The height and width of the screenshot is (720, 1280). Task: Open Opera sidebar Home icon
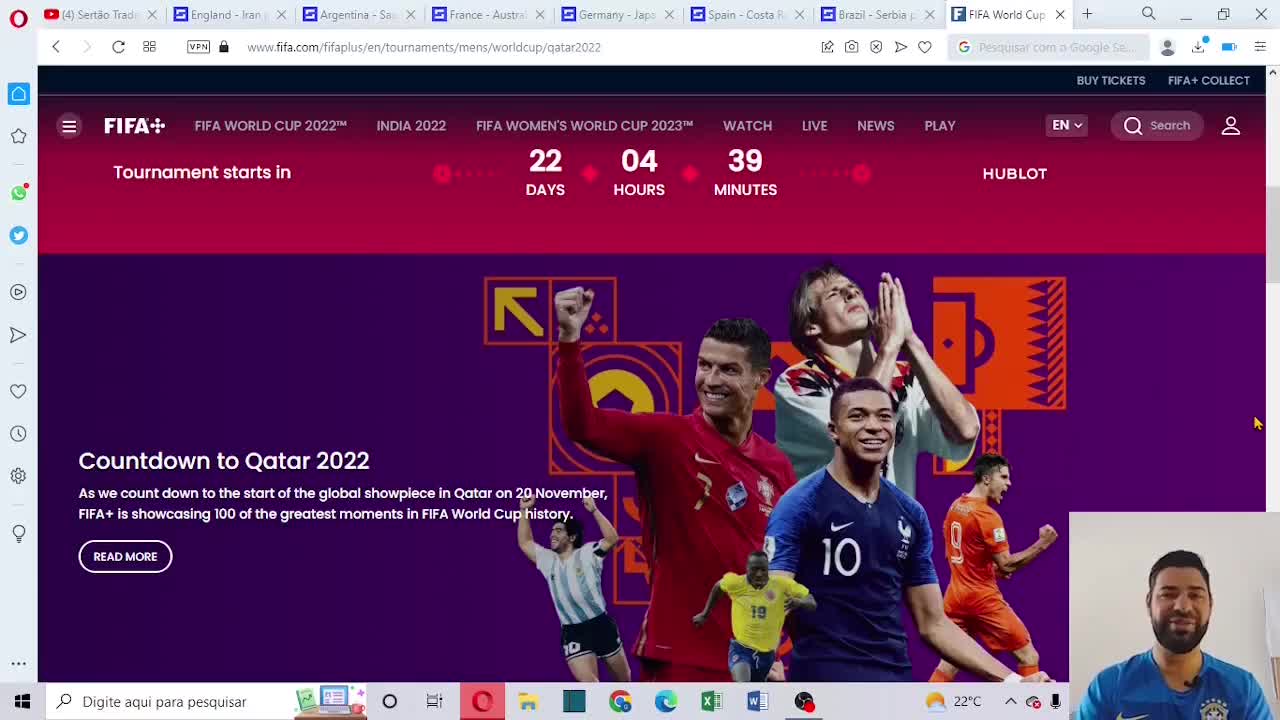coord(18,94)
